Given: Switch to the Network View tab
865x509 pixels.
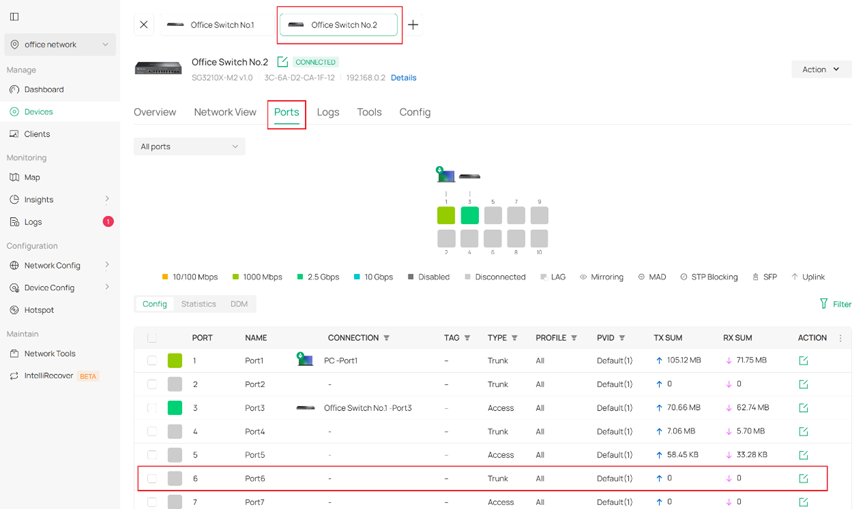Looking at the screenshot, I should pos(225,112).
